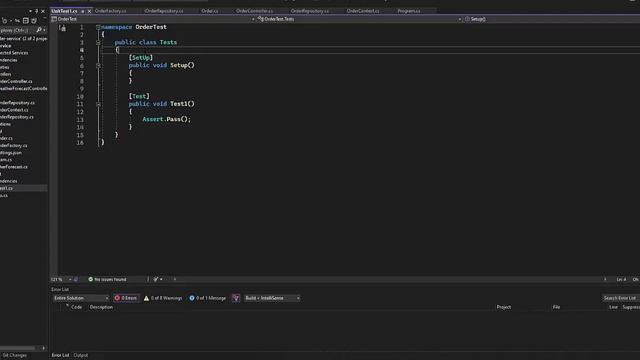This screenshot has width=640, height=360.
Task: Click the right arrow of Solution Explorer scrollbar
Action: 44,348
